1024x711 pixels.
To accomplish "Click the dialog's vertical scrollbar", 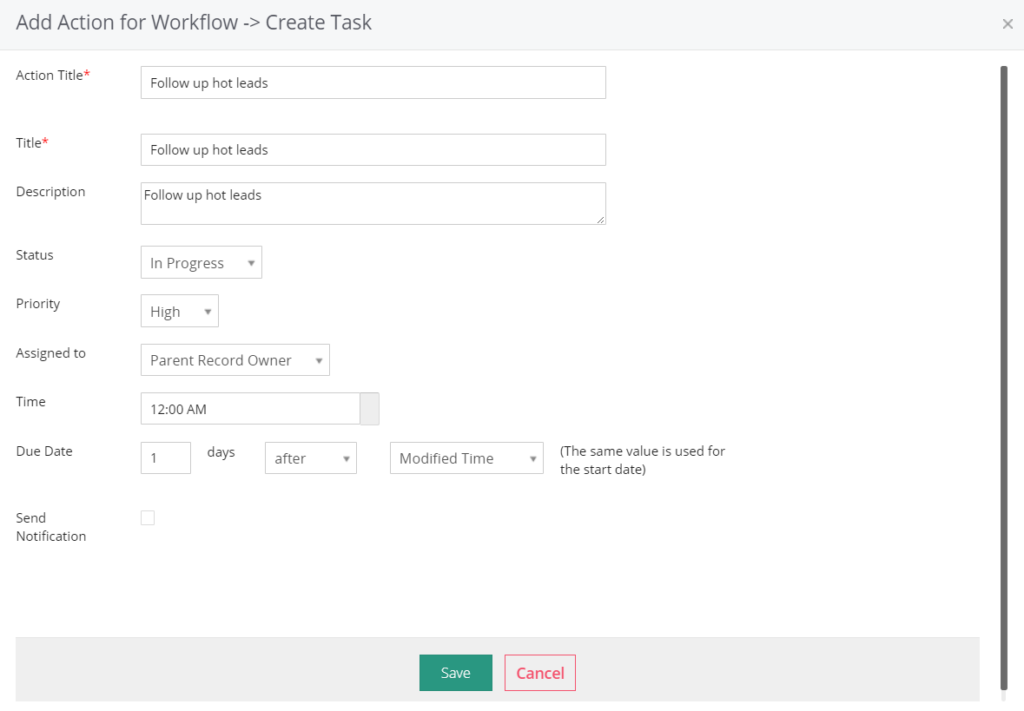I will pos(1004,377).
